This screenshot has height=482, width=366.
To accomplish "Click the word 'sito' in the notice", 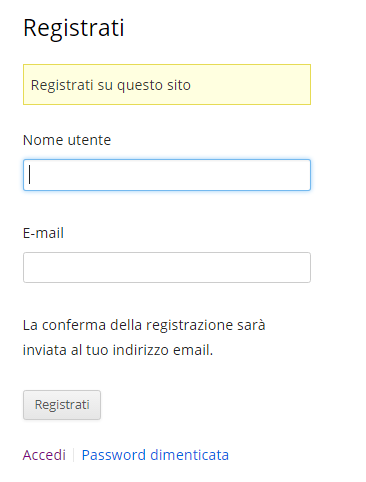I will [x=179, y=85].
